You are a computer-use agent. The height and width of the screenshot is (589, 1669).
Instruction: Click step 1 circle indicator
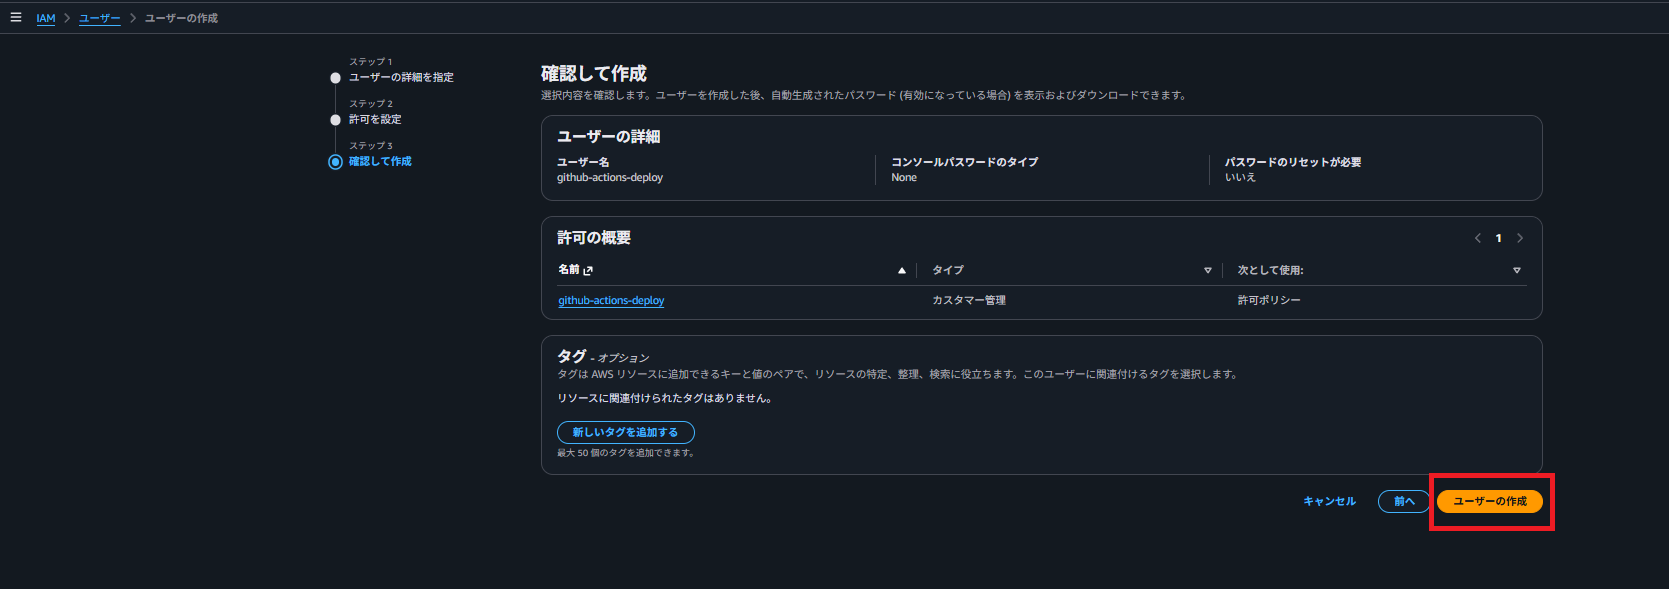pos(336,78)
